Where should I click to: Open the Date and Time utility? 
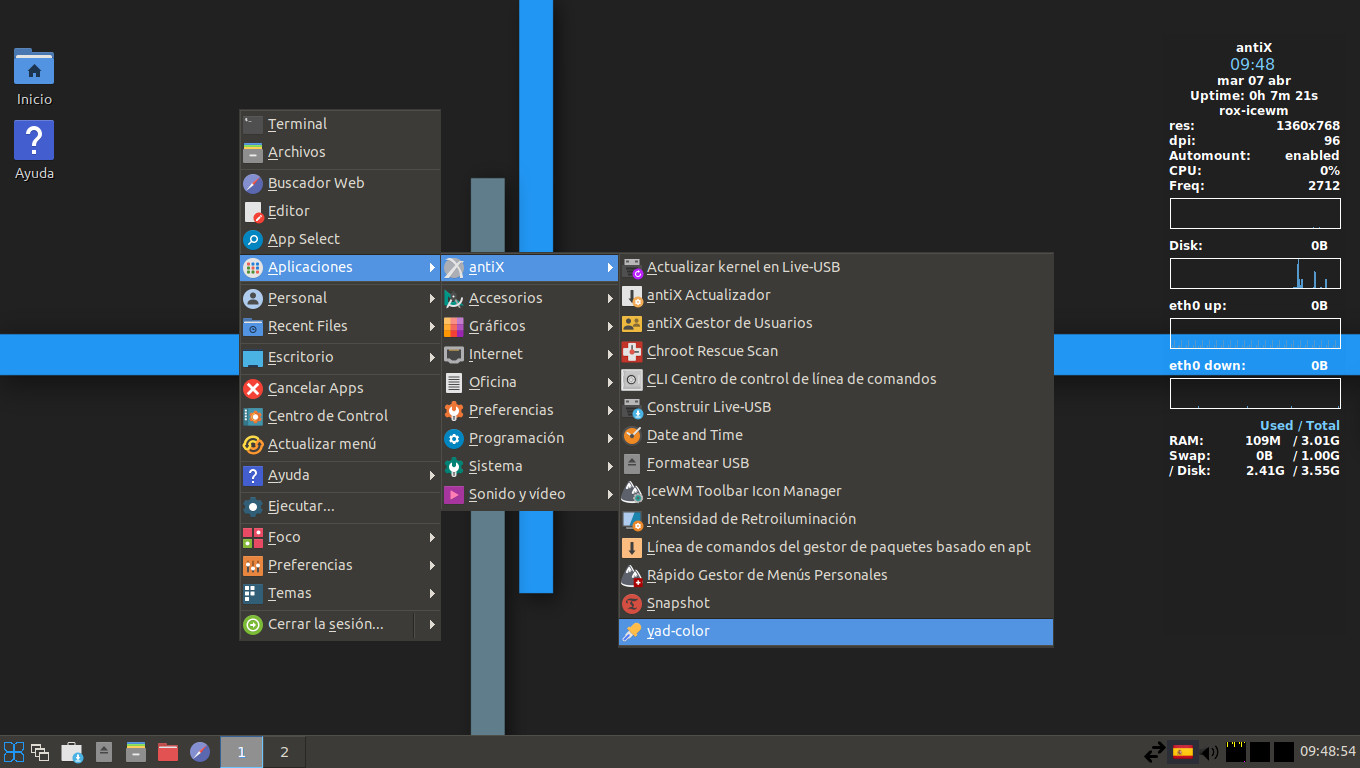695,435
